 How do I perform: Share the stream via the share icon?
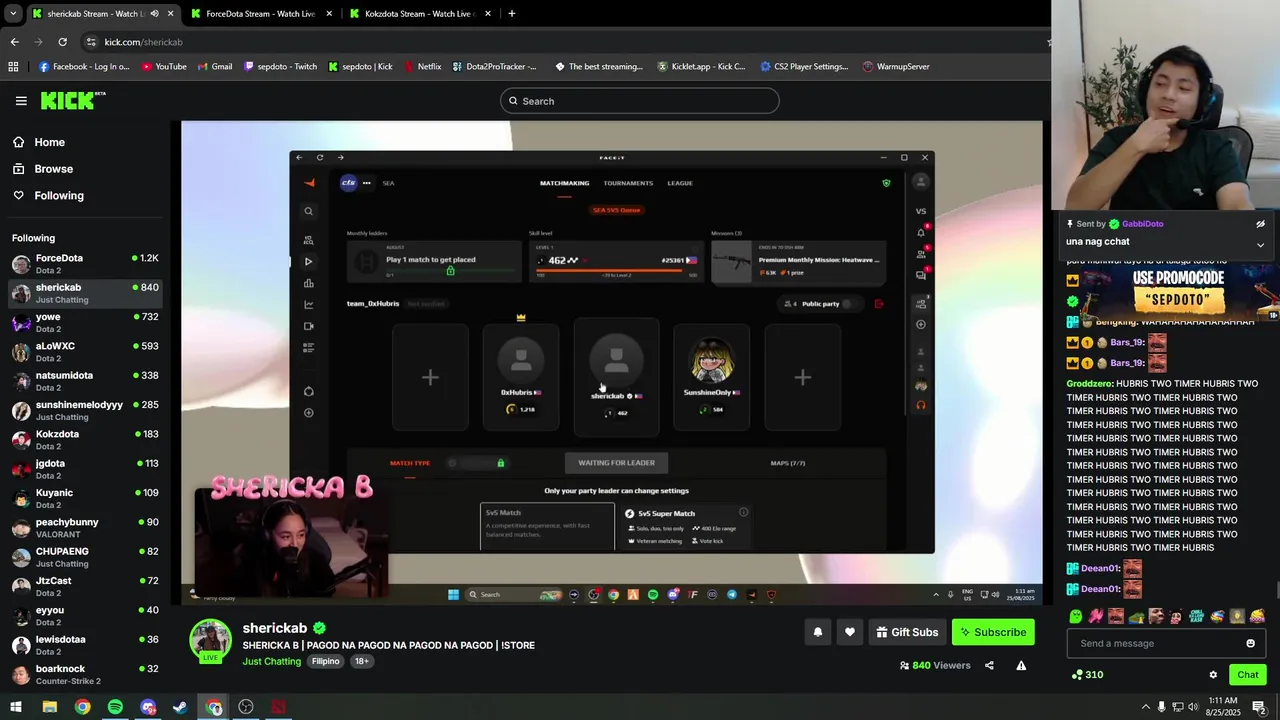click(x=989, y=665)
